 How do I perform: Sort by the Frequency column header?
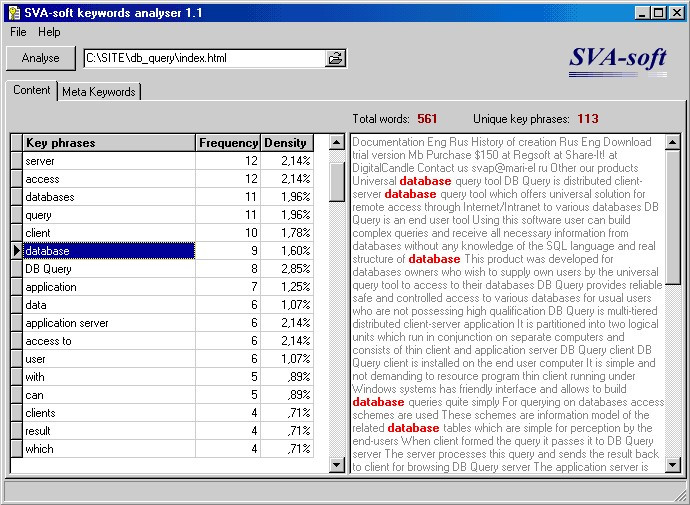click(228, 143)
